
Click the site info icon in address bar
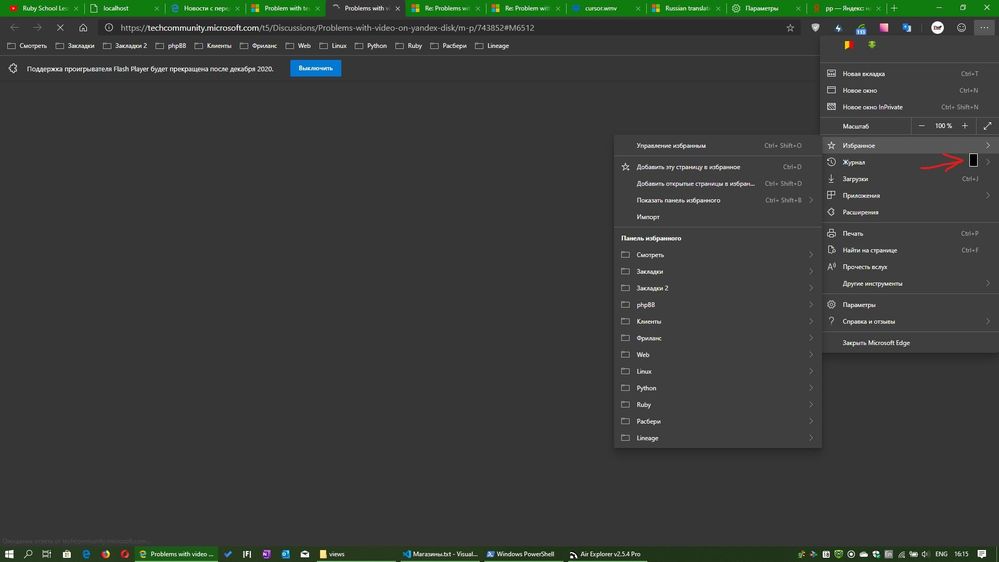[109, 28]
